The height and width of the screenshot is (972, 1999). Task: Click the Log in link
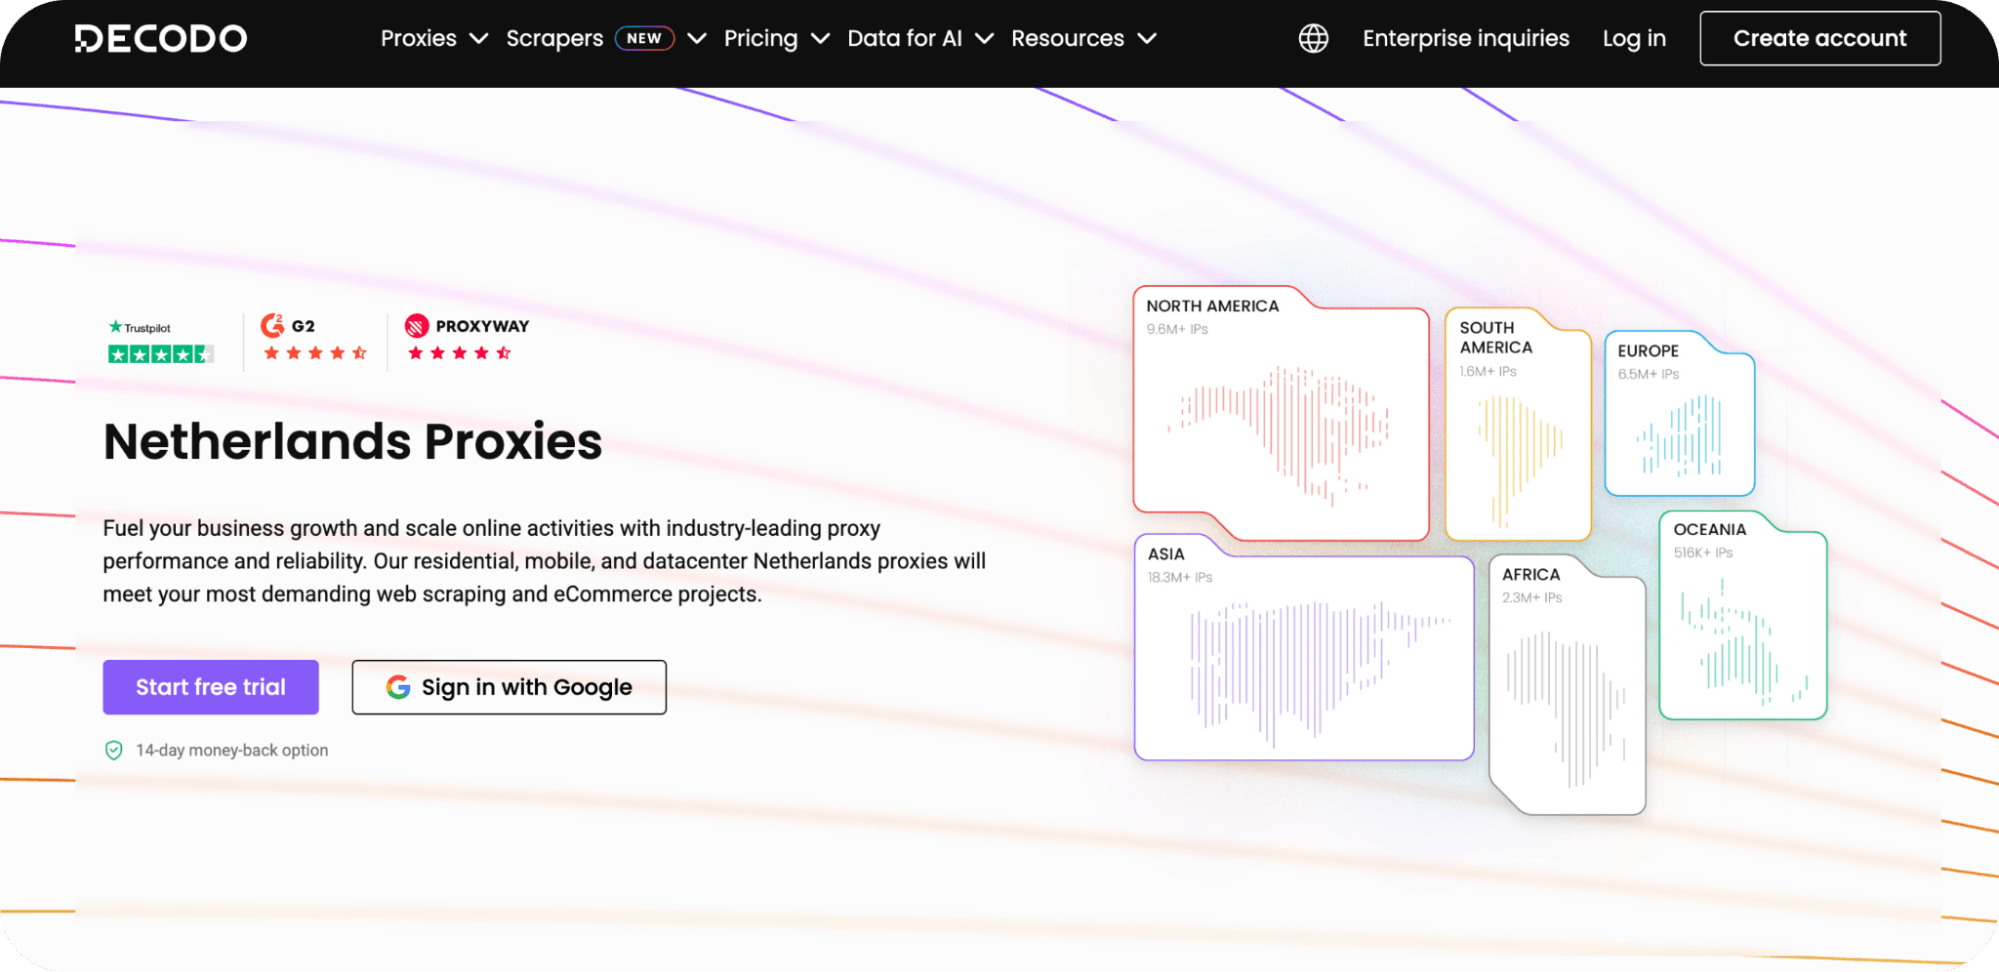point(1634,38)
